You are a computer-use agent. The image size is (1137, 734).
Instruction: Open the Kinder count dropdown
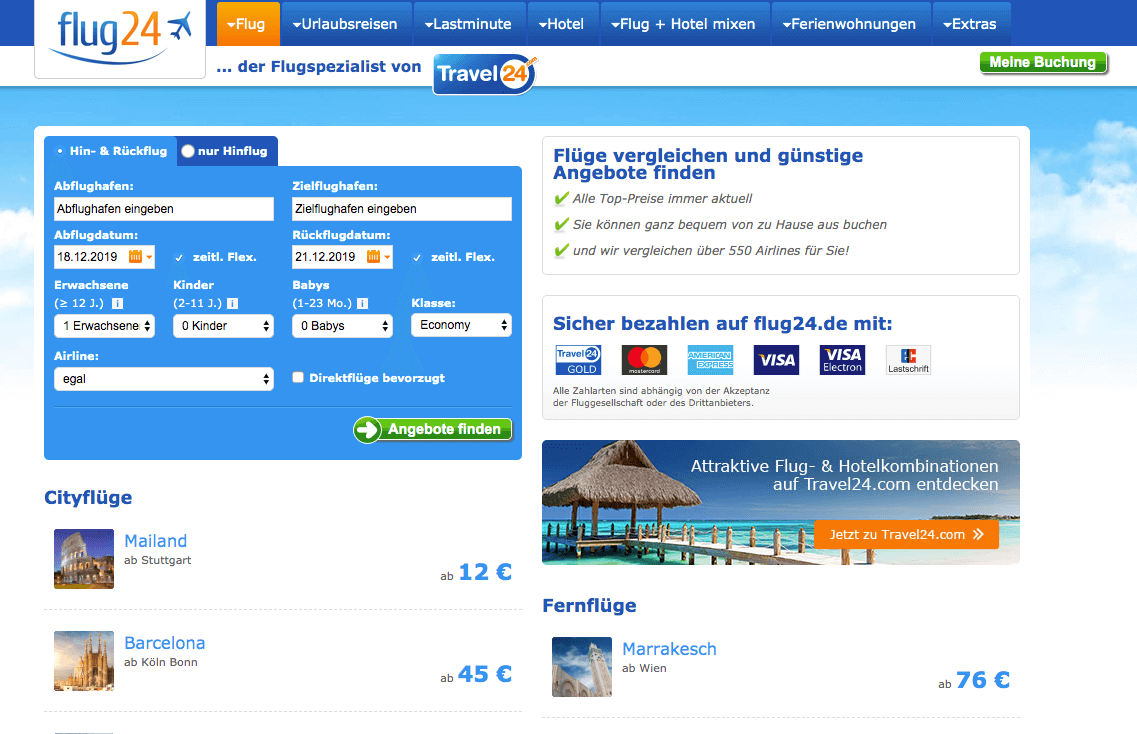pyautogui.click(x=223, y=326)
